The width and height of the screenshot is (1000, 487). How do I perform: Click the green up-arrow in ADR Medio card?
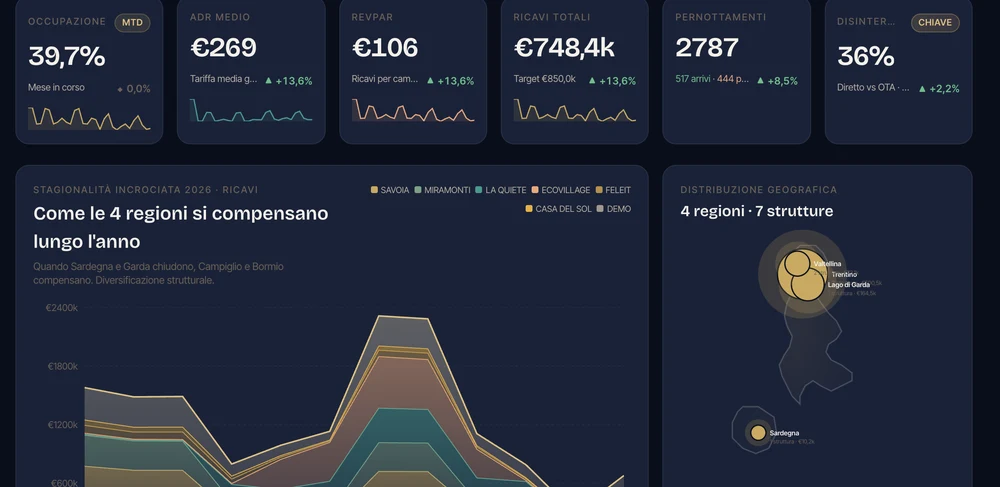pyautogui.click(x=268, y=81)
